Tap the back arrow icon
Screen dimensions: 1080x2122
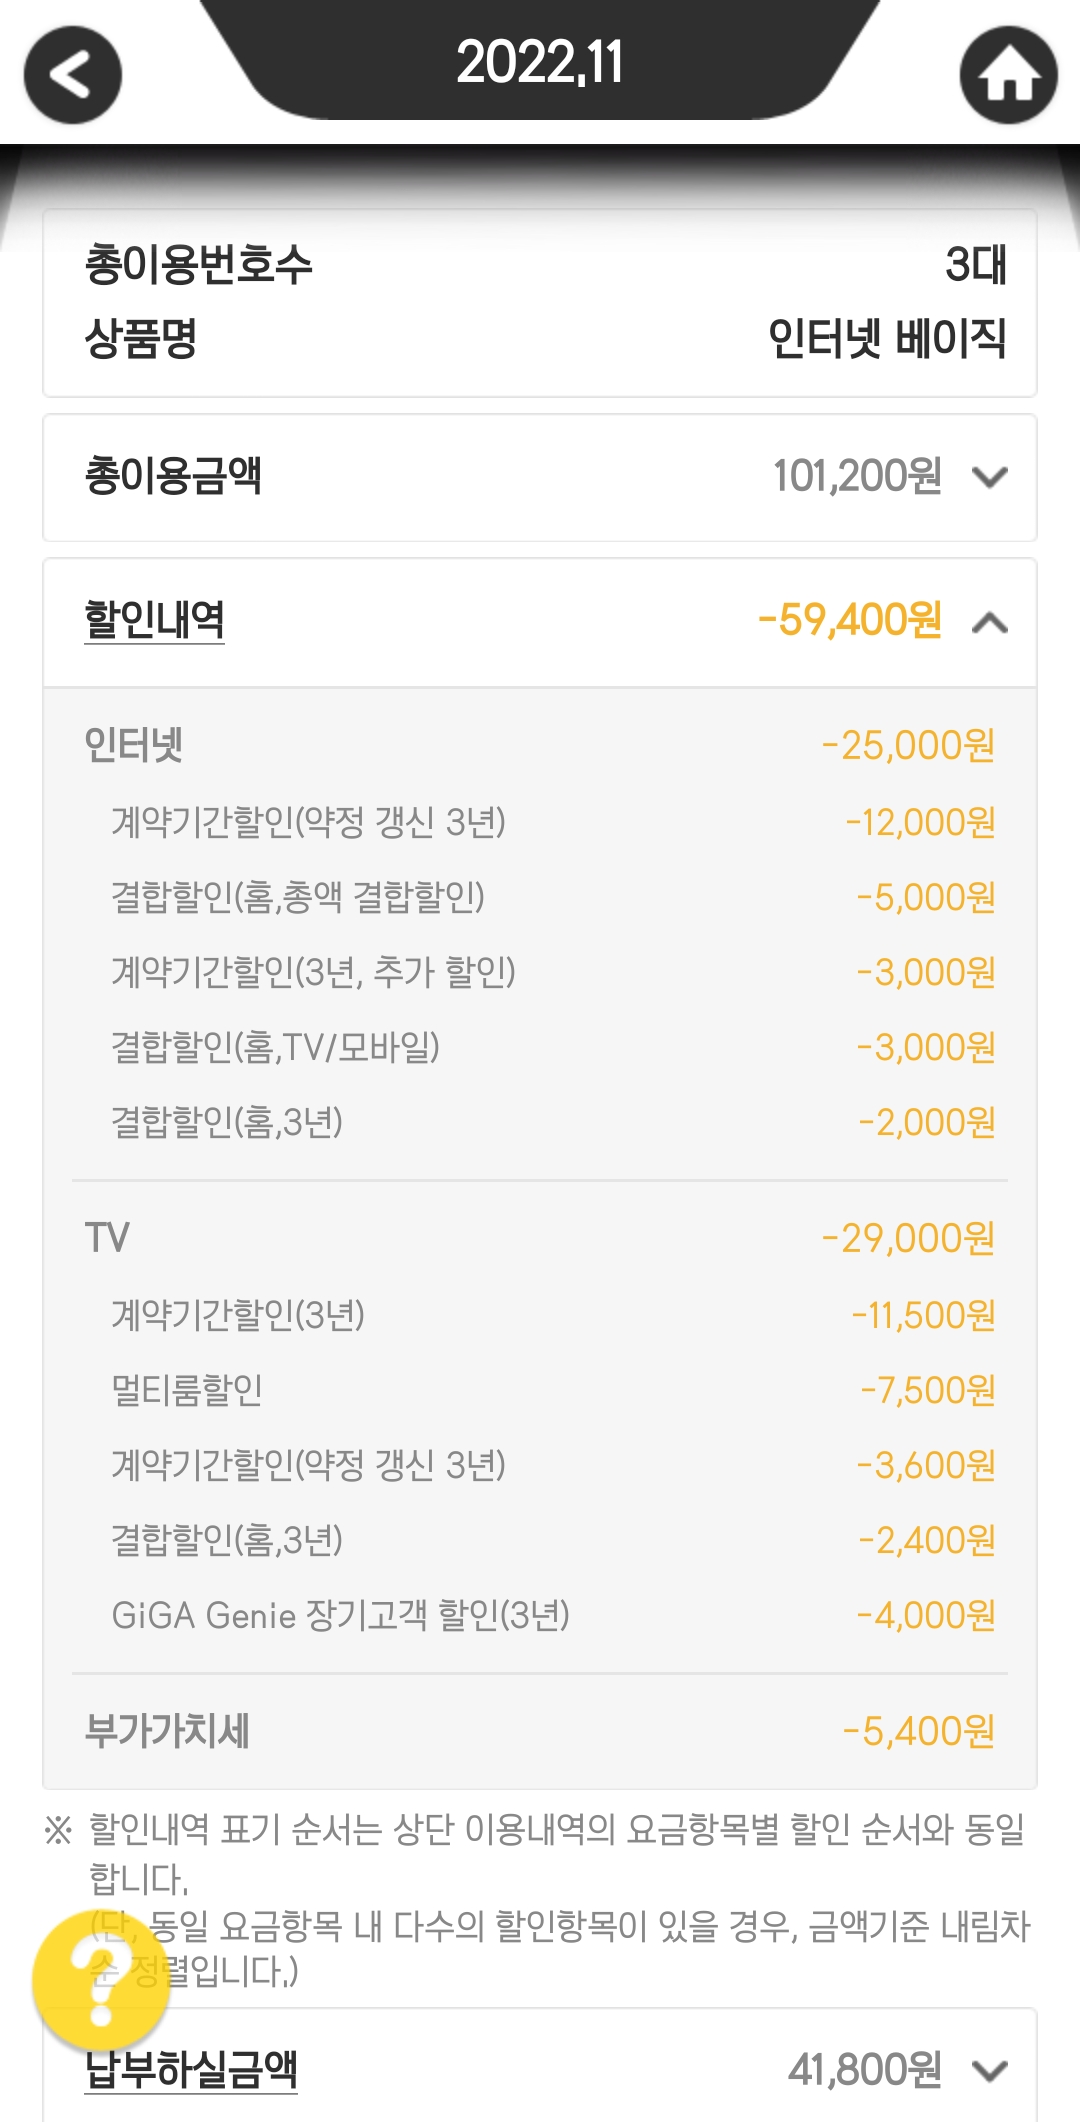(73, 75)
